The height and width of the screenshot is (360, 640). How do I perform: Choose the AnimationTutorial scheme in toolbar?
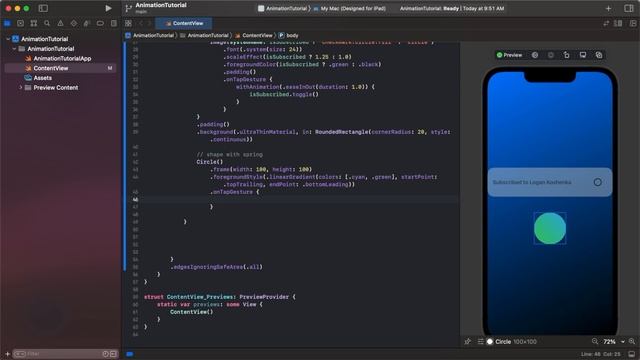pyautogui.click(x=283, y=8)
